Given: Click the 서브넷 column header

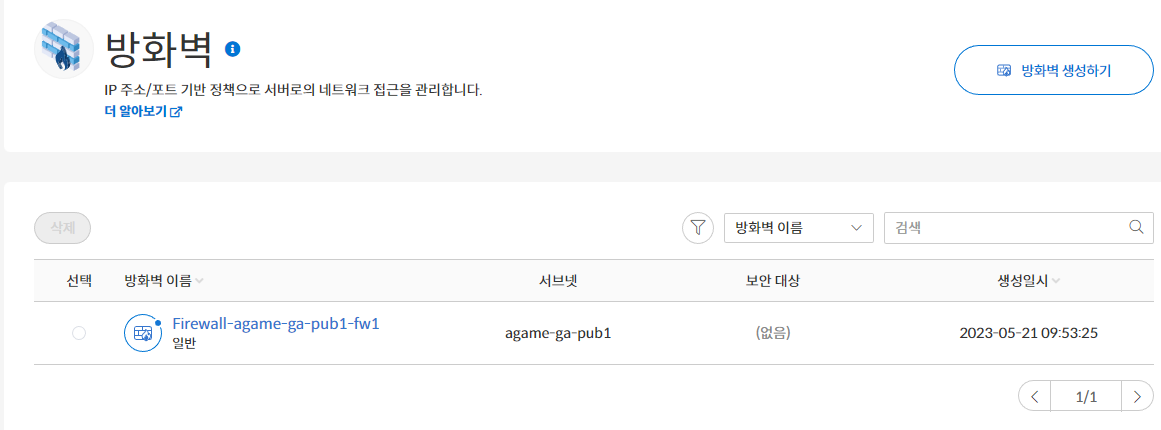Looking at the screenshot, I should point(558,280).
